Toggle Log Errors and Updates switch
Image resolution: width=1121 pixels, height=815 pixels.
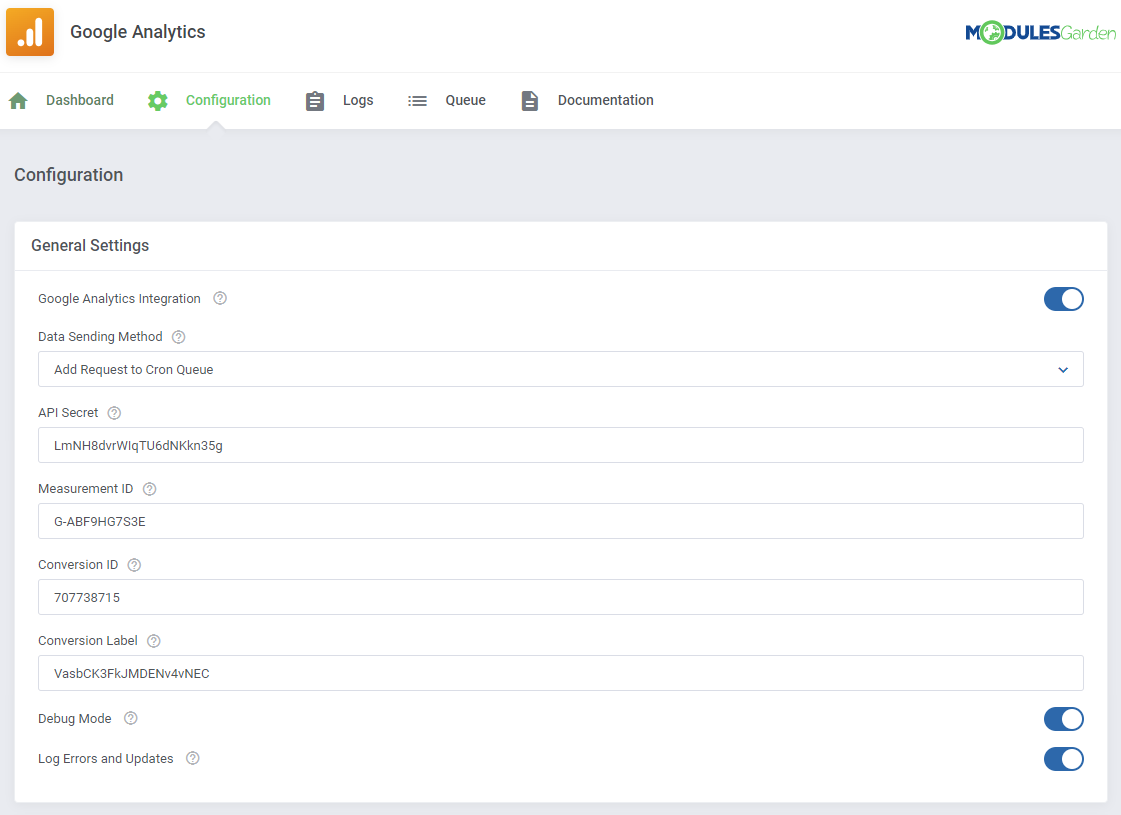pos(1064,759)
